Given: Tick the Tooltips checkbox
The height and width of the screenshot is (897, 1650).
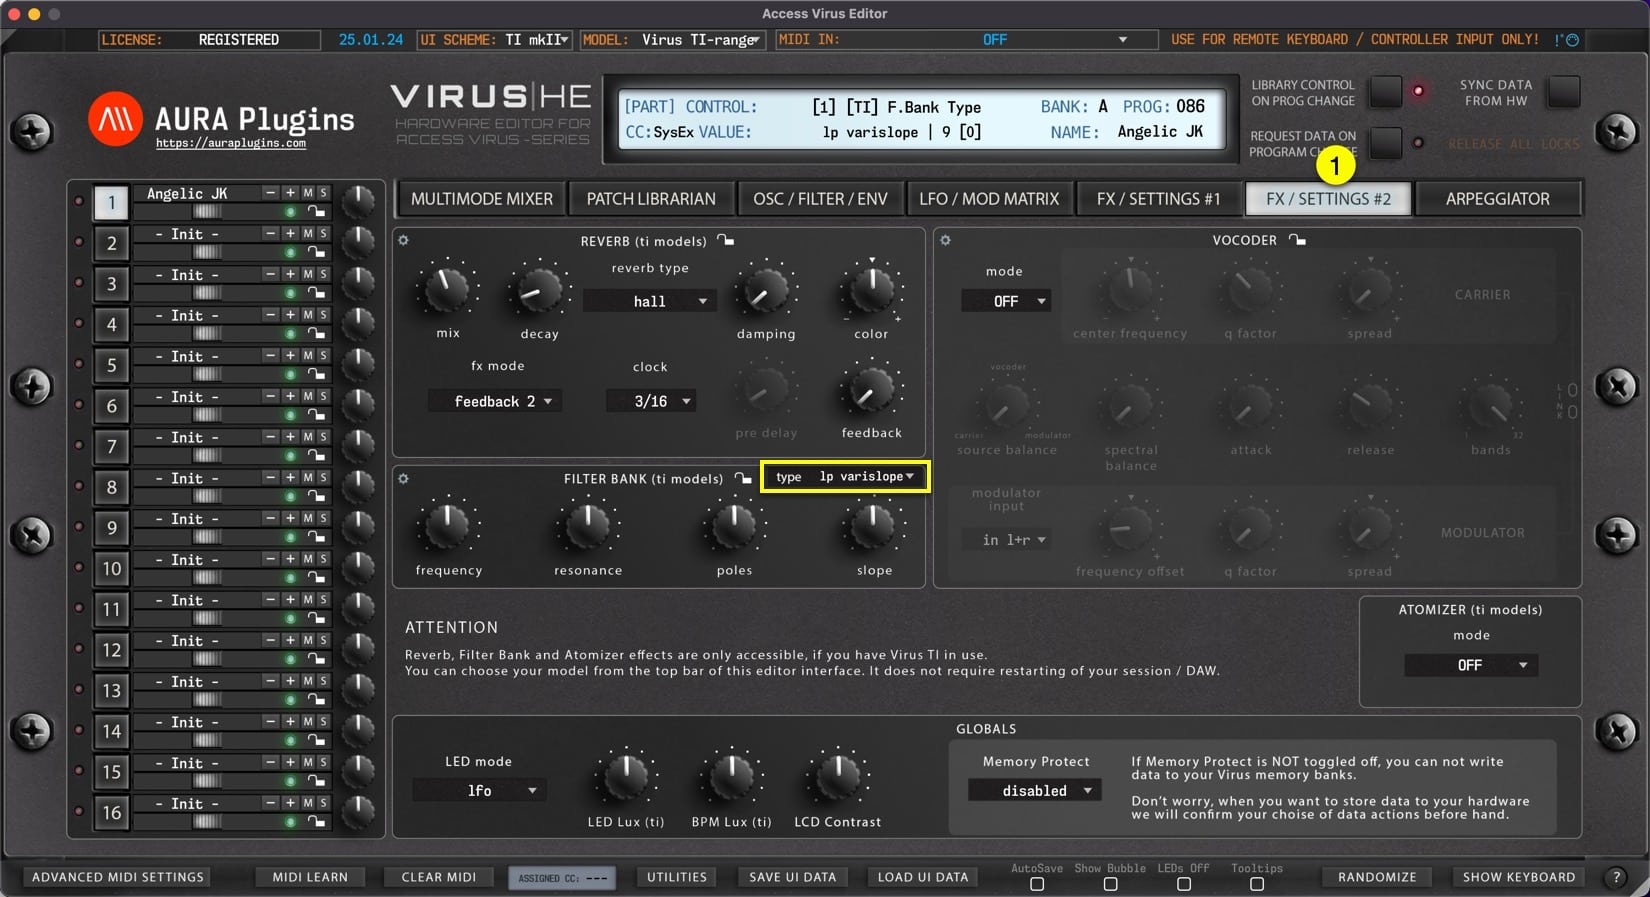Looking at the screenshot, I should 1257,884.
